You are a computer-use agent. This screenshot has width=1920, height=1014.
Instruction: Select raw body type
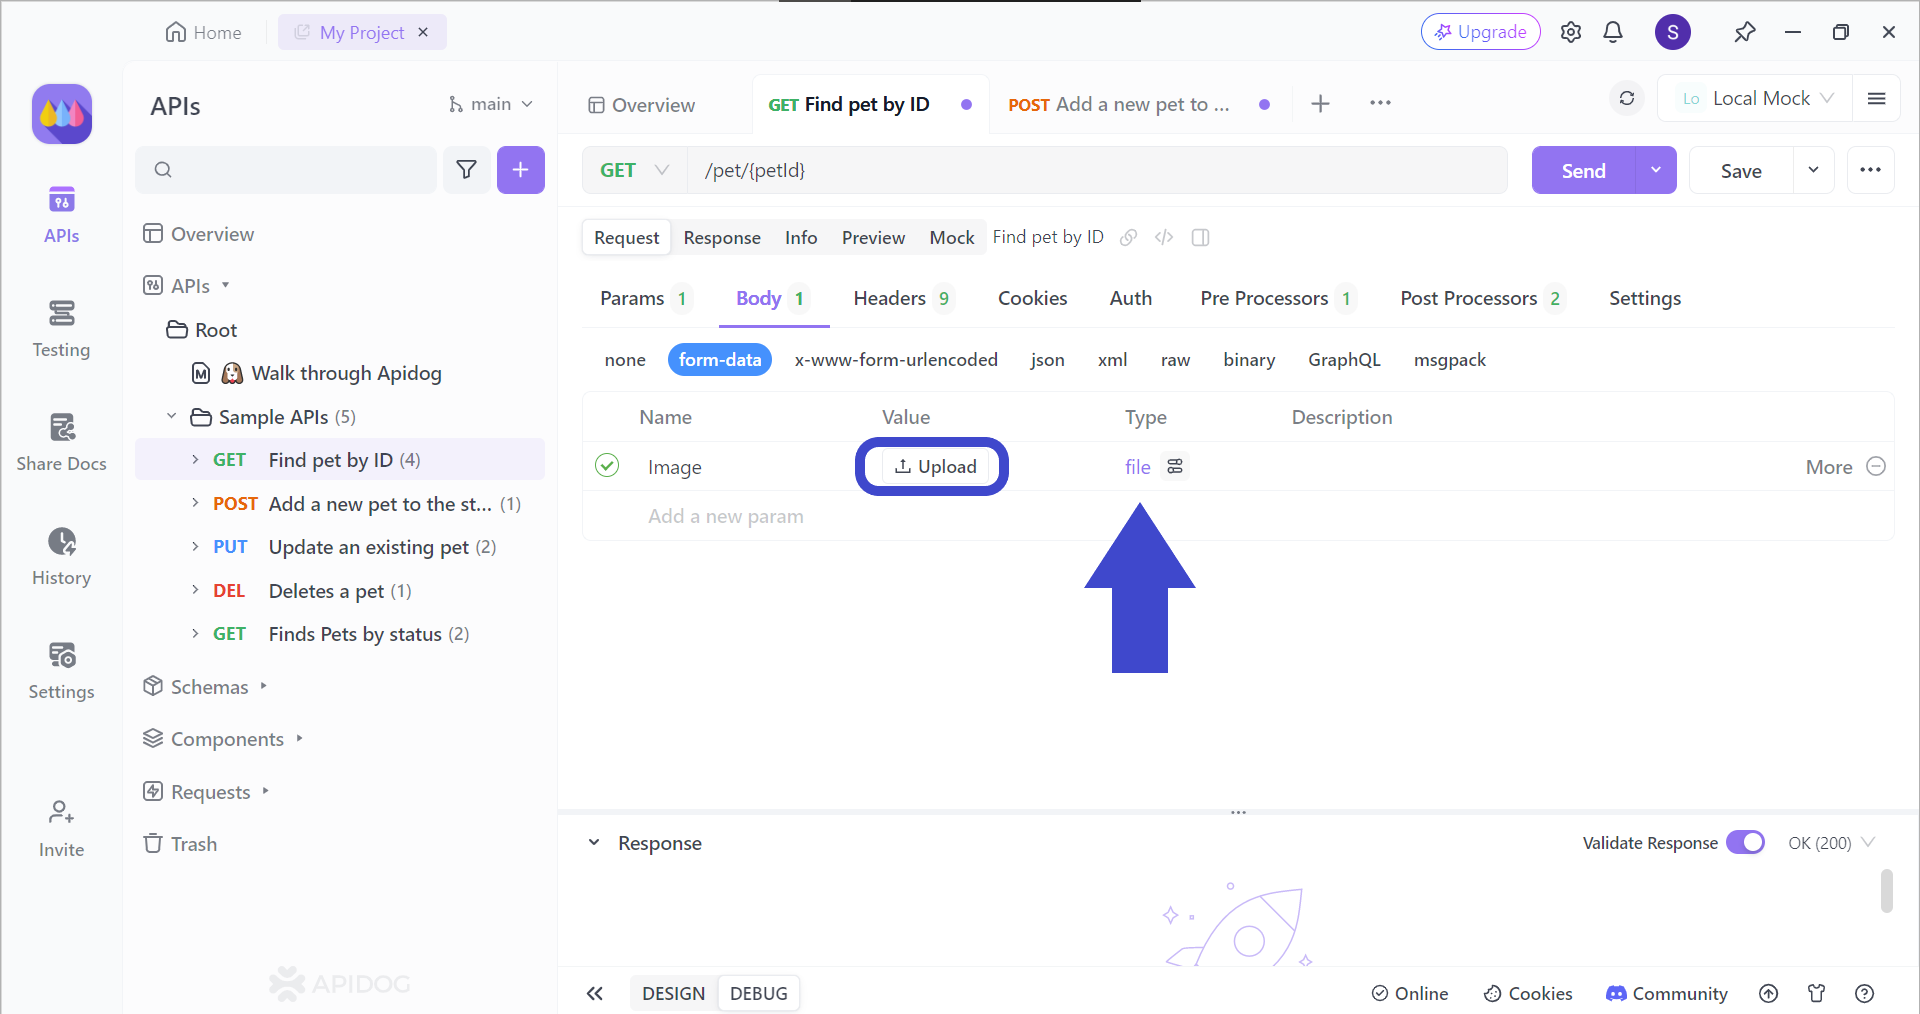coord(1175,359)
